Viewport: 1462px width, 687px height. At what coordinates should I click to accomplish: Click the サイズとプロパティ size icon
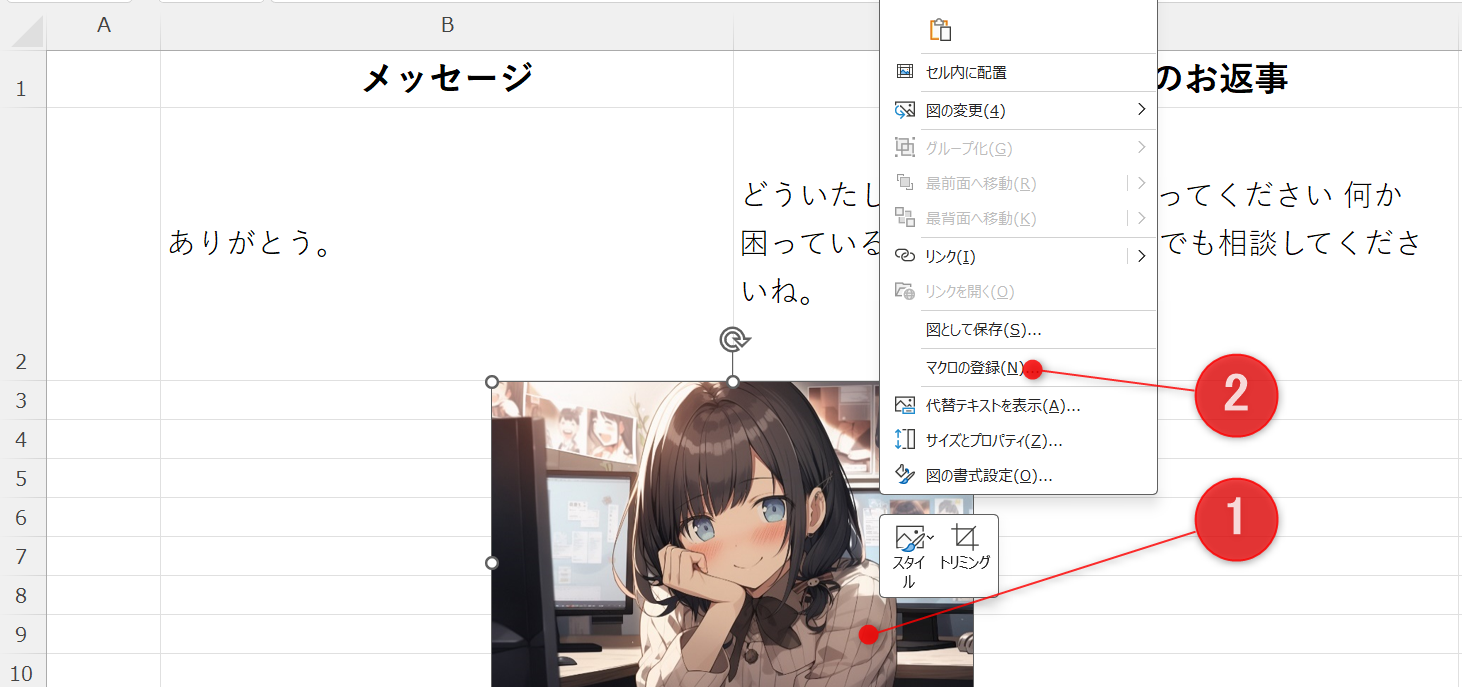click(x=904, y=440)
